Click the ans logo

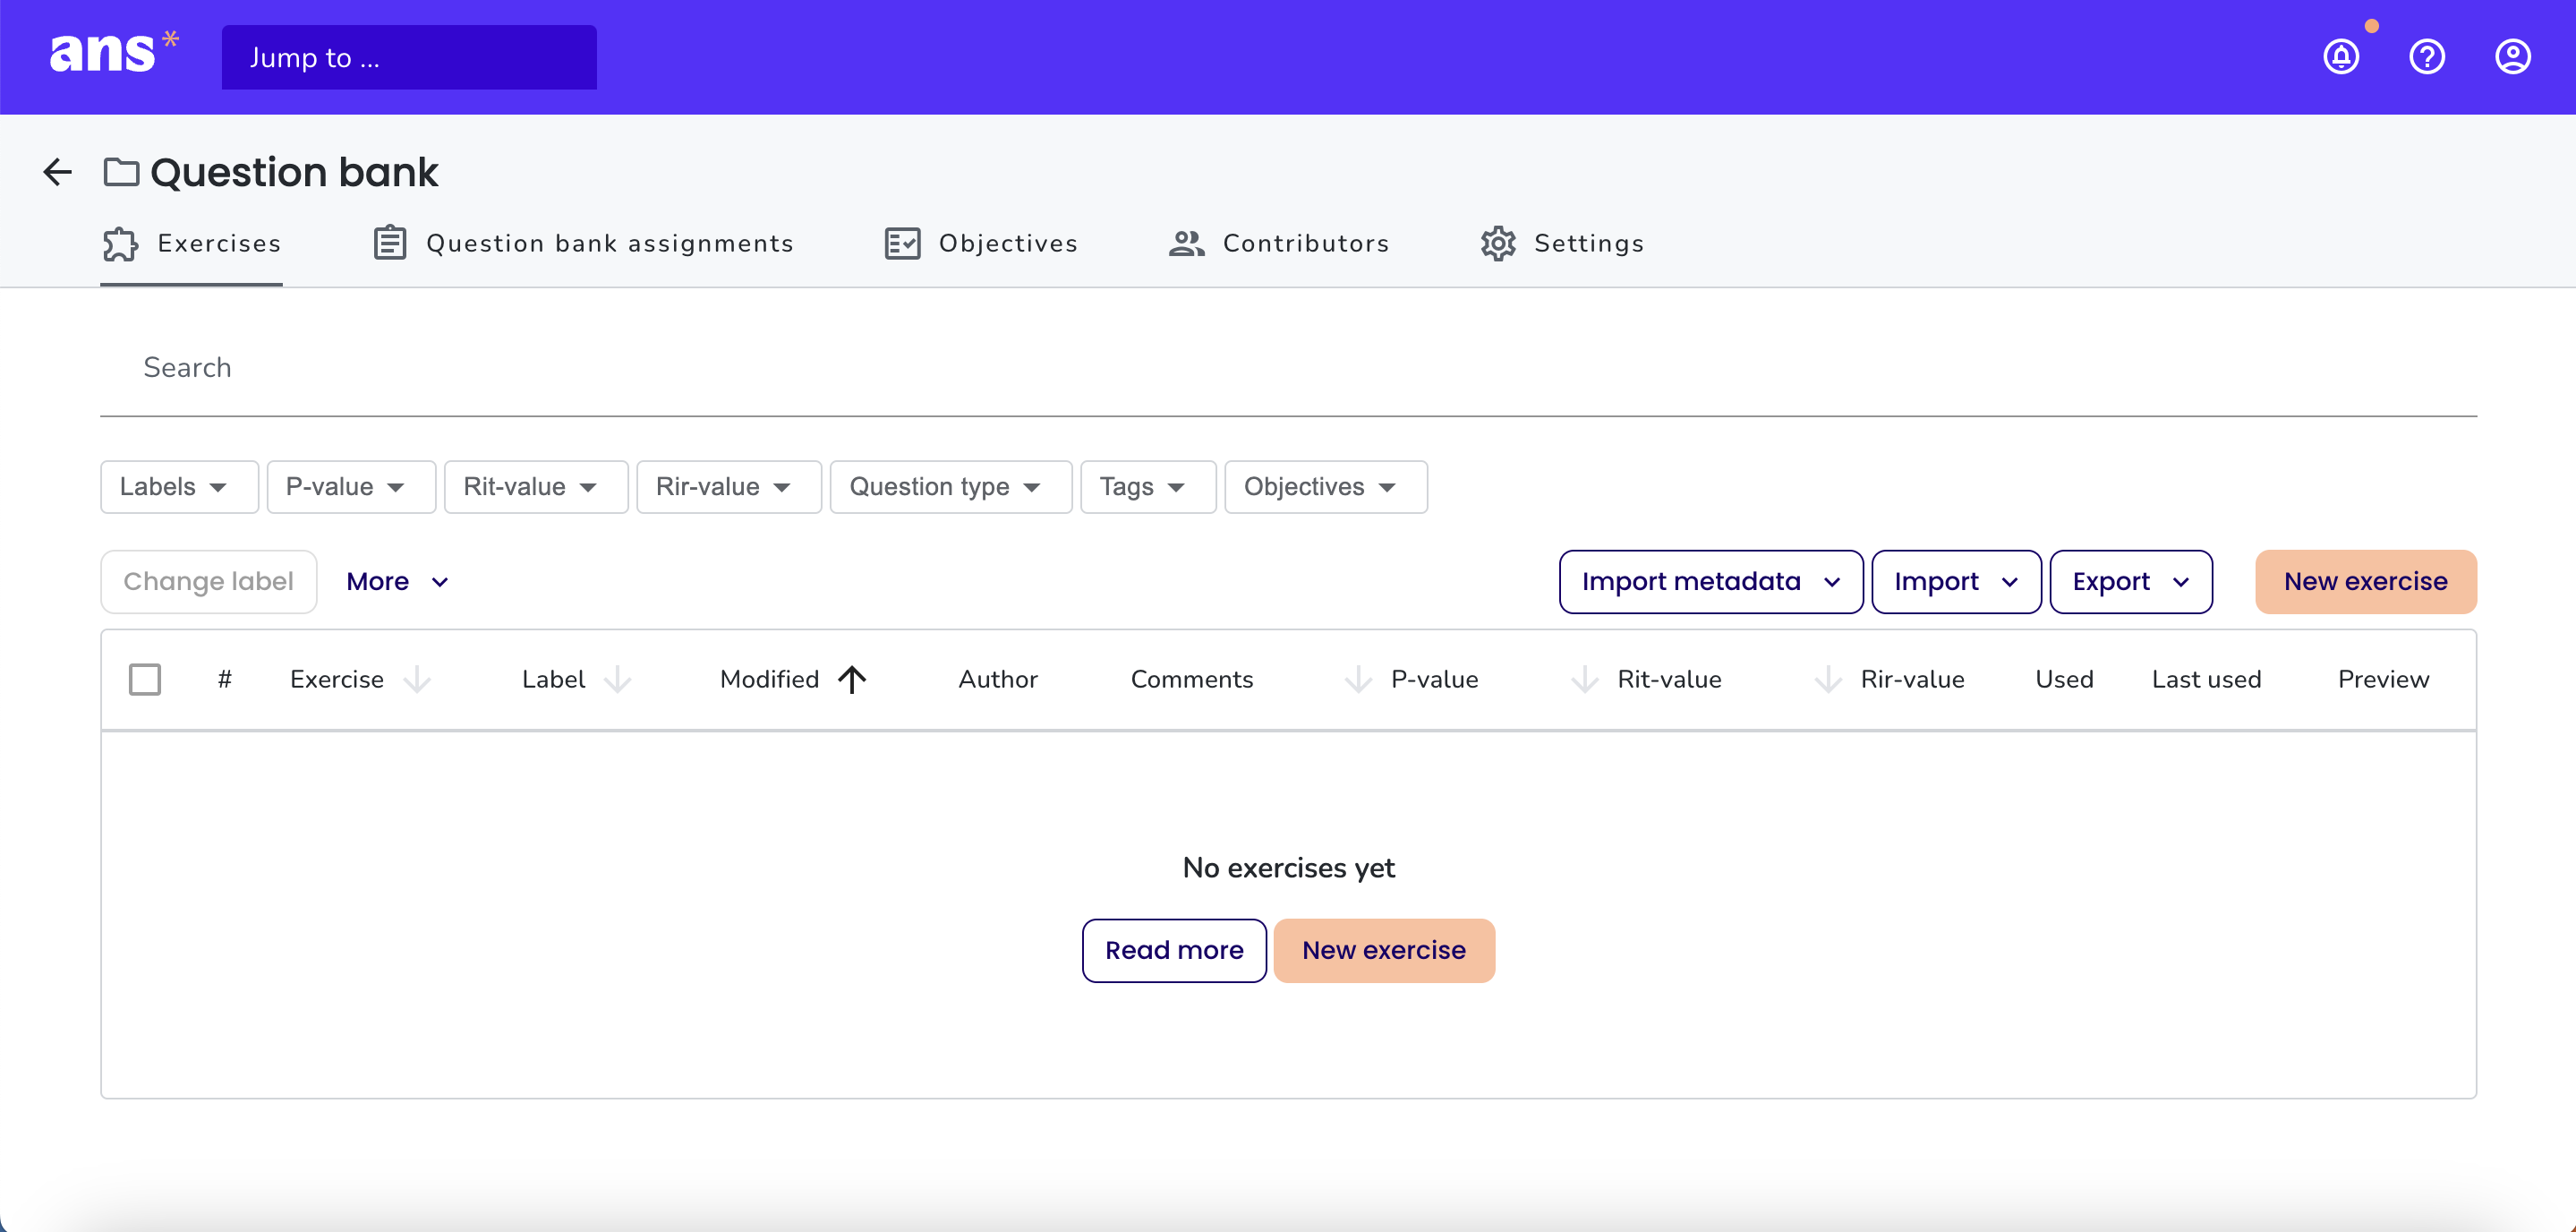[x=113, y=53]
